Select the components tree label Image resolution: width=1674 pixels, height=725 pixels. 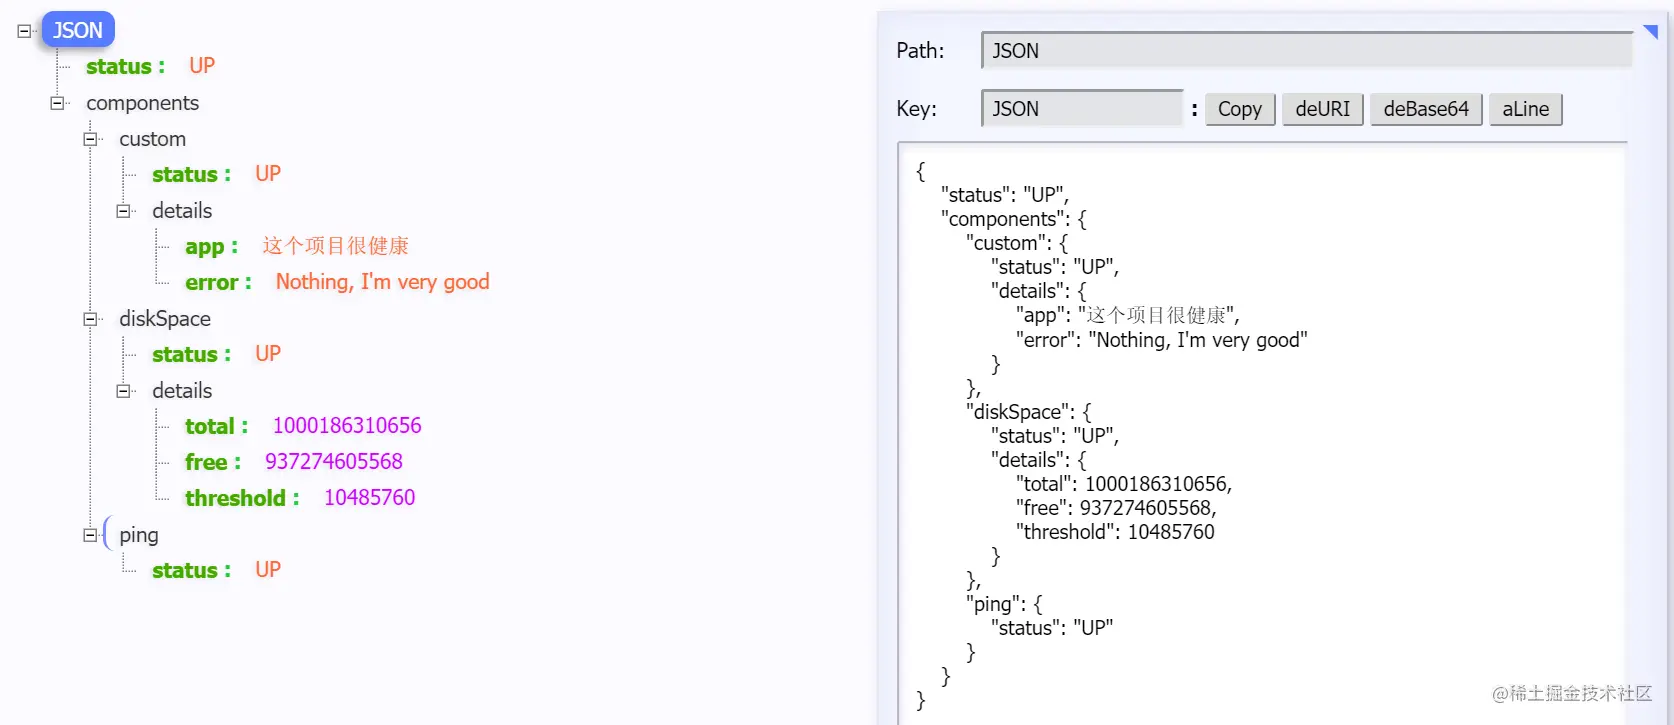tap(142, 103)
